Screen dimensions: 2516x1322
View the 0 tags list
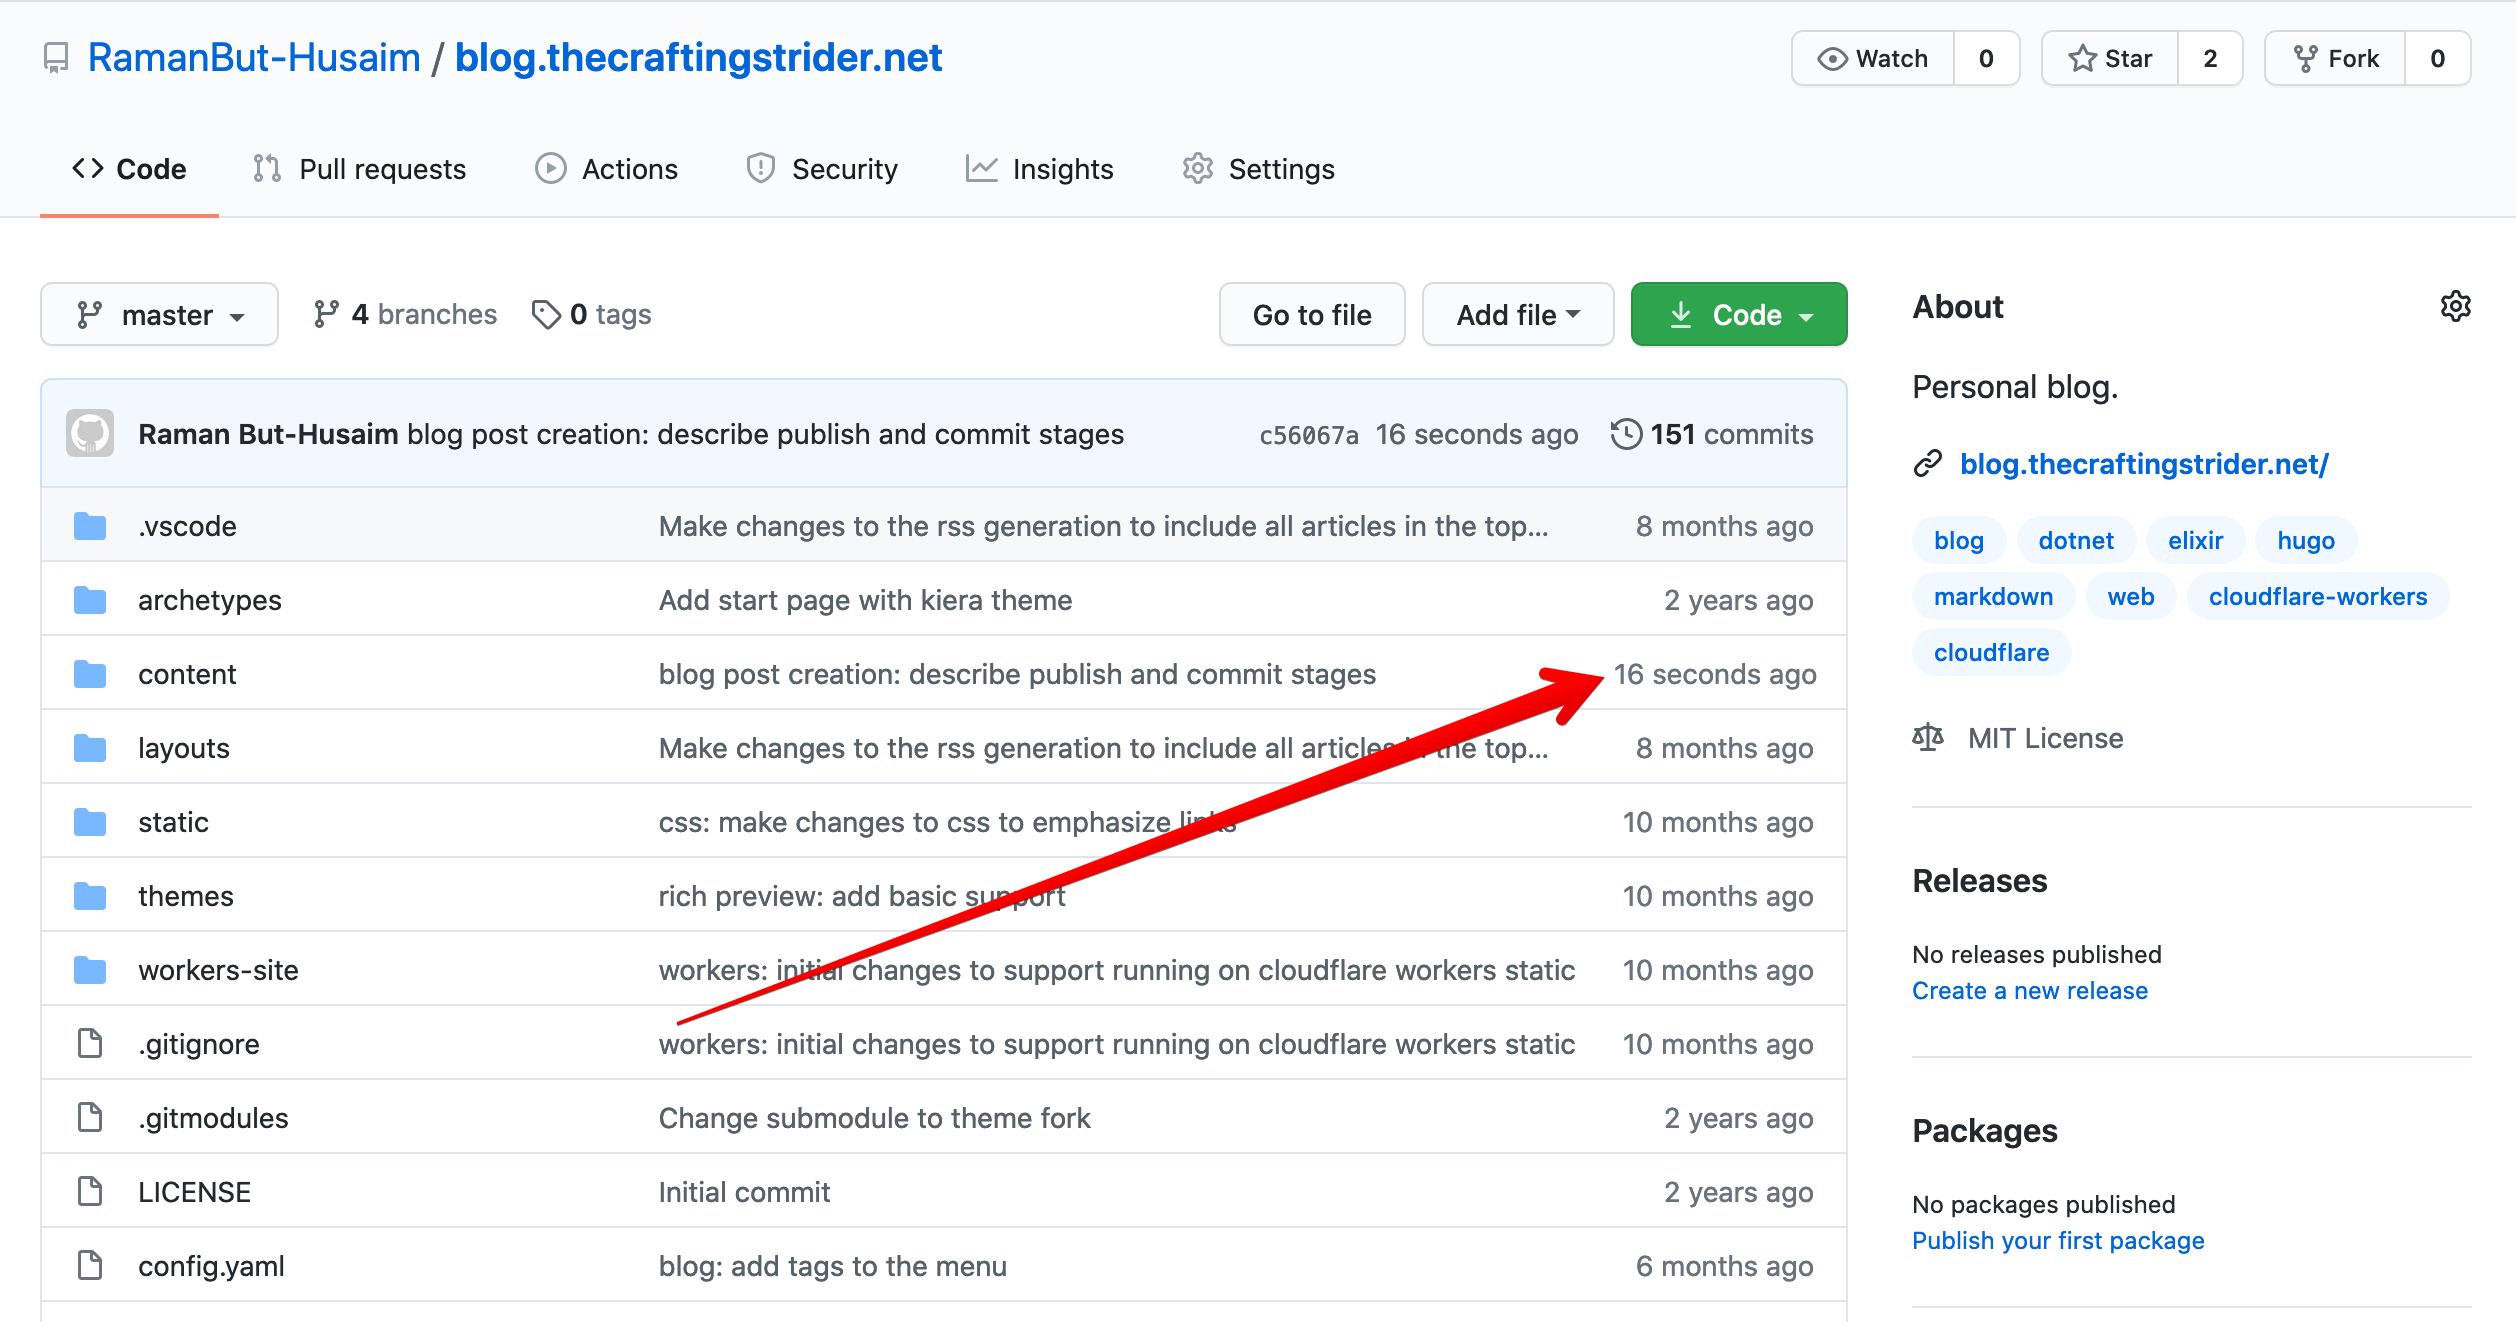(x=591, y=314)
